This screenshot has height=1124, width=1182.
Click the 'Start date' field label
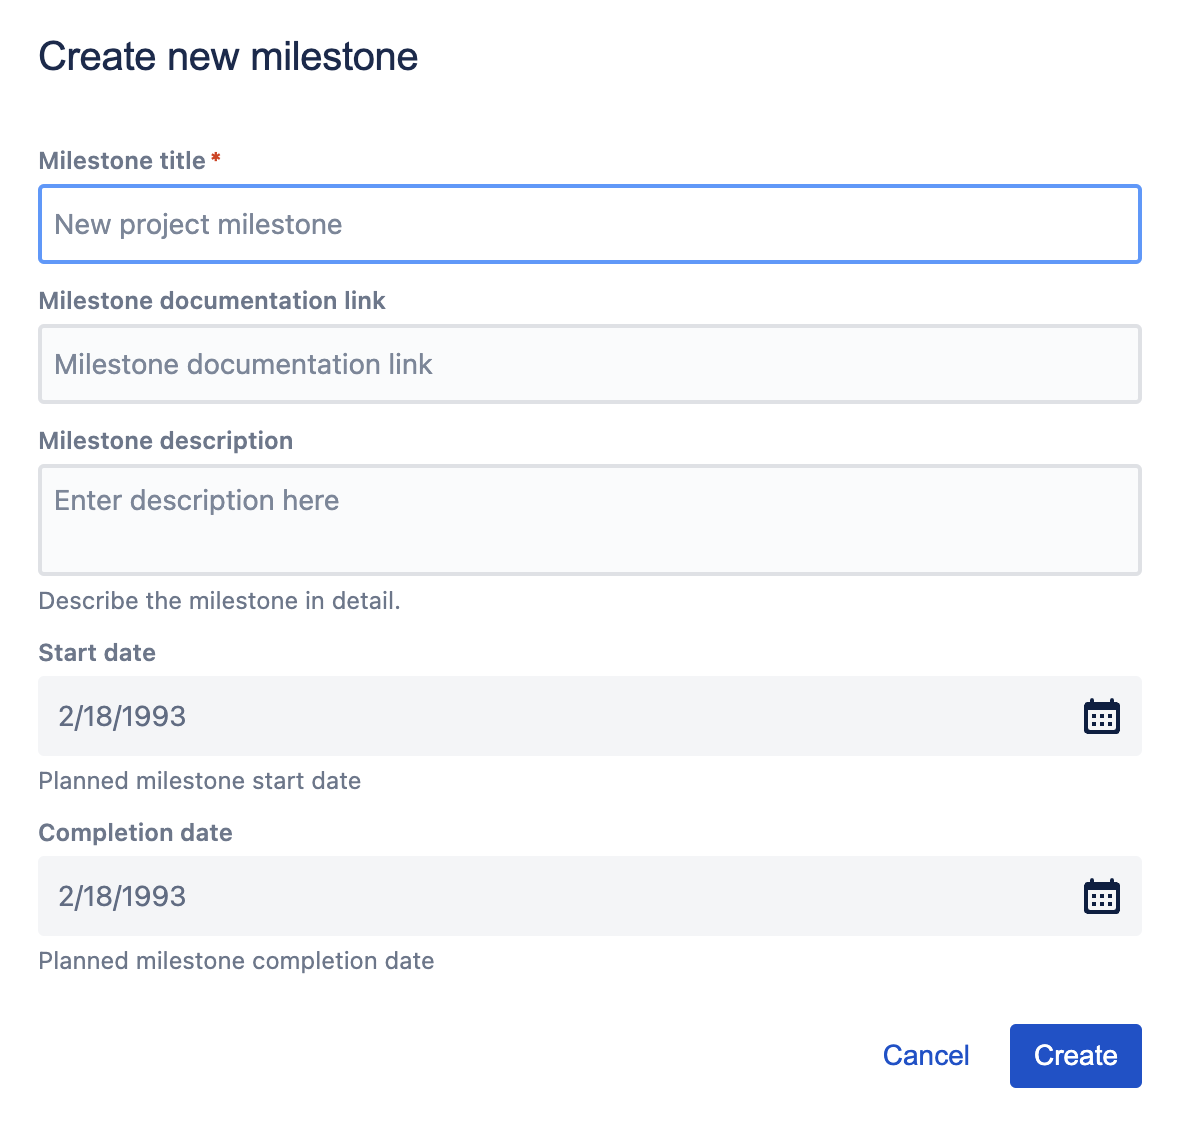click(x=97, y=653)
